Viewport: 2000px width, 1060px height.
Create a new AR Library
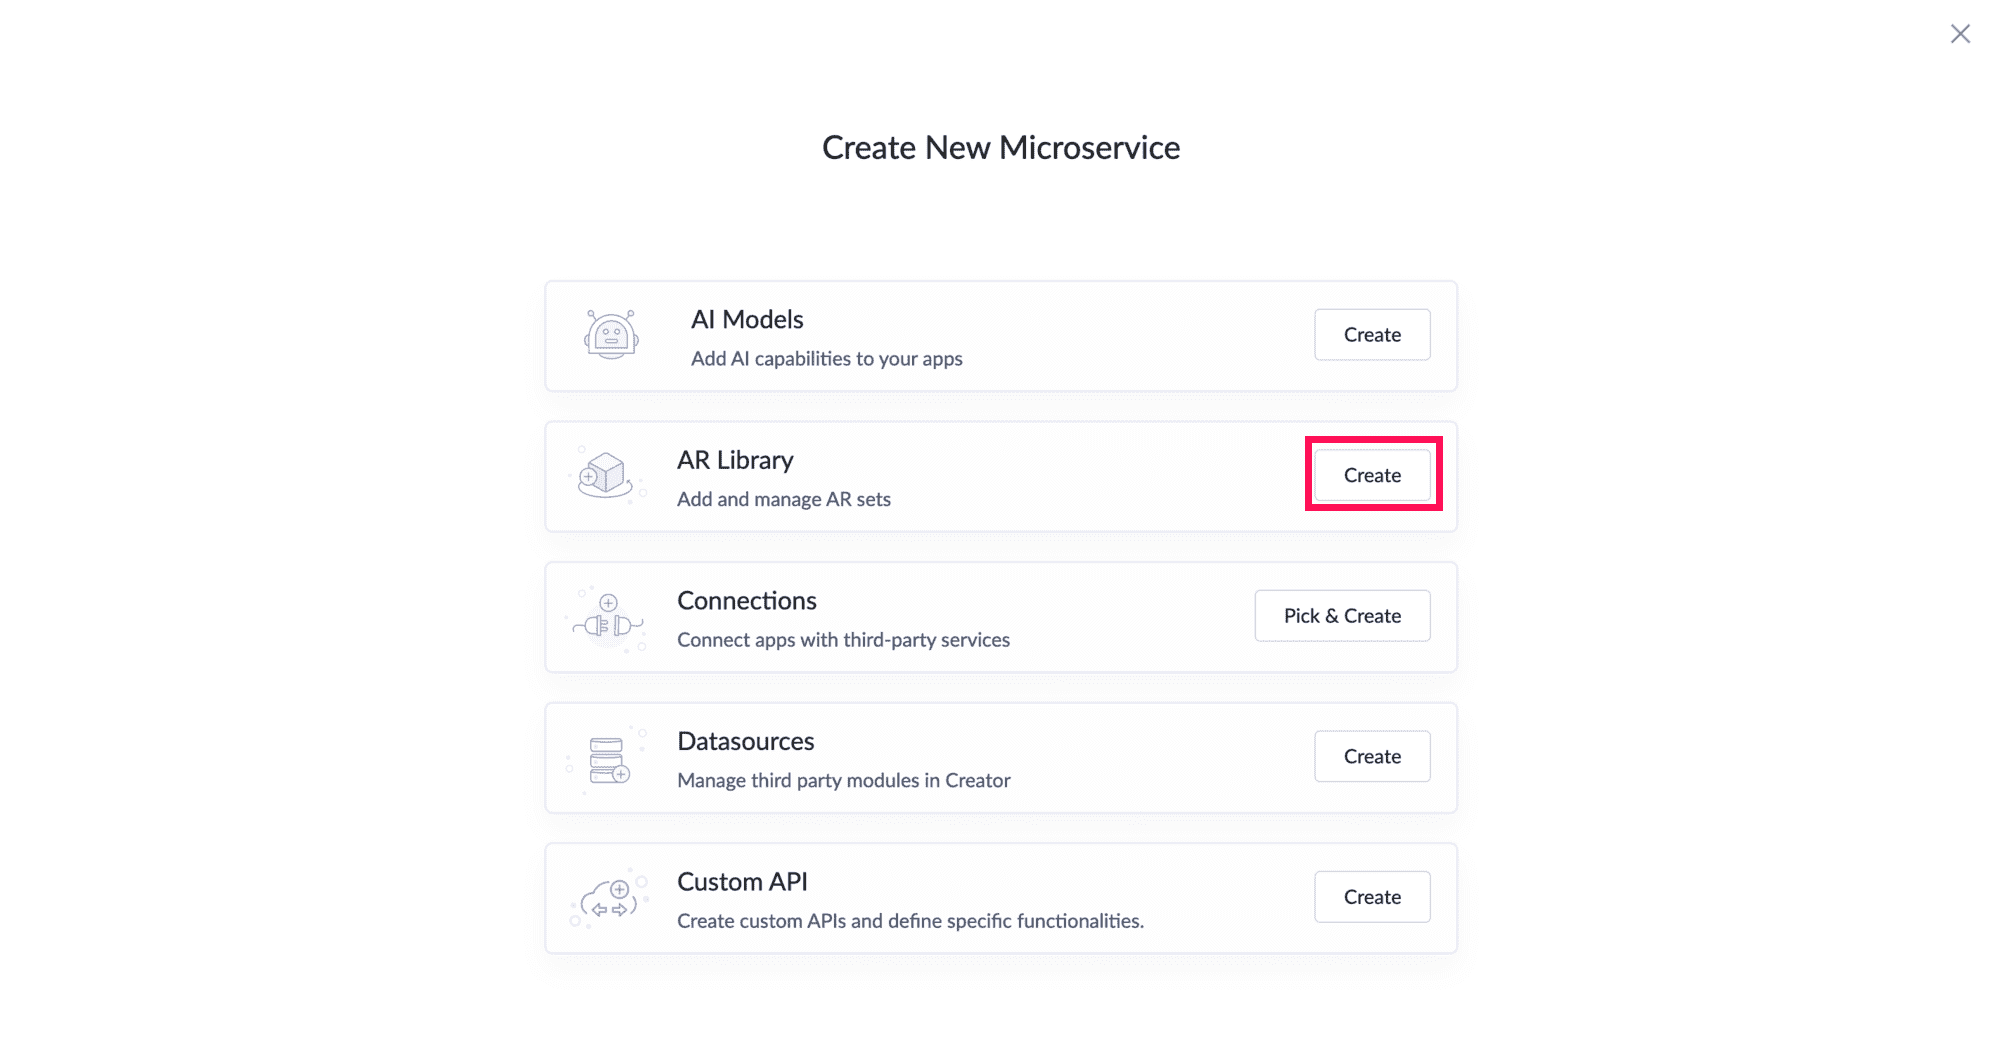pyautogui.click(x=1372, y=475)
